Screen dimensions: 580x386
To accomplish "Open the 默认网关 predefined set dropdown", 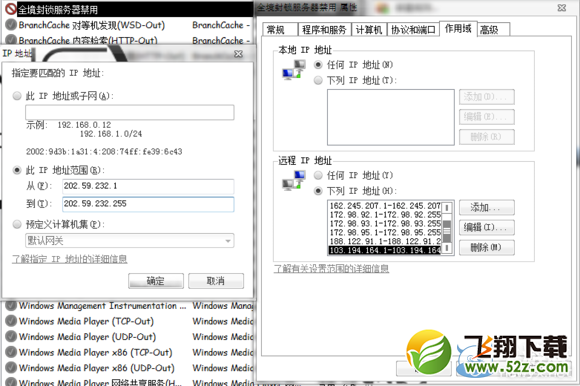I will coord(129,241).
